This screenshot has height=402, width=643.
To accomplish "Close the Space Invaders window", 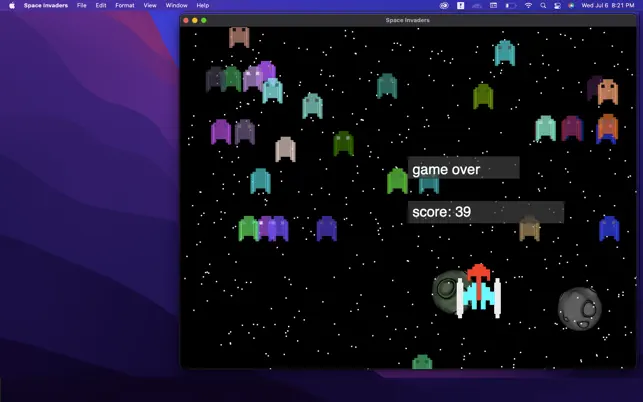I will tap(186, 20).
